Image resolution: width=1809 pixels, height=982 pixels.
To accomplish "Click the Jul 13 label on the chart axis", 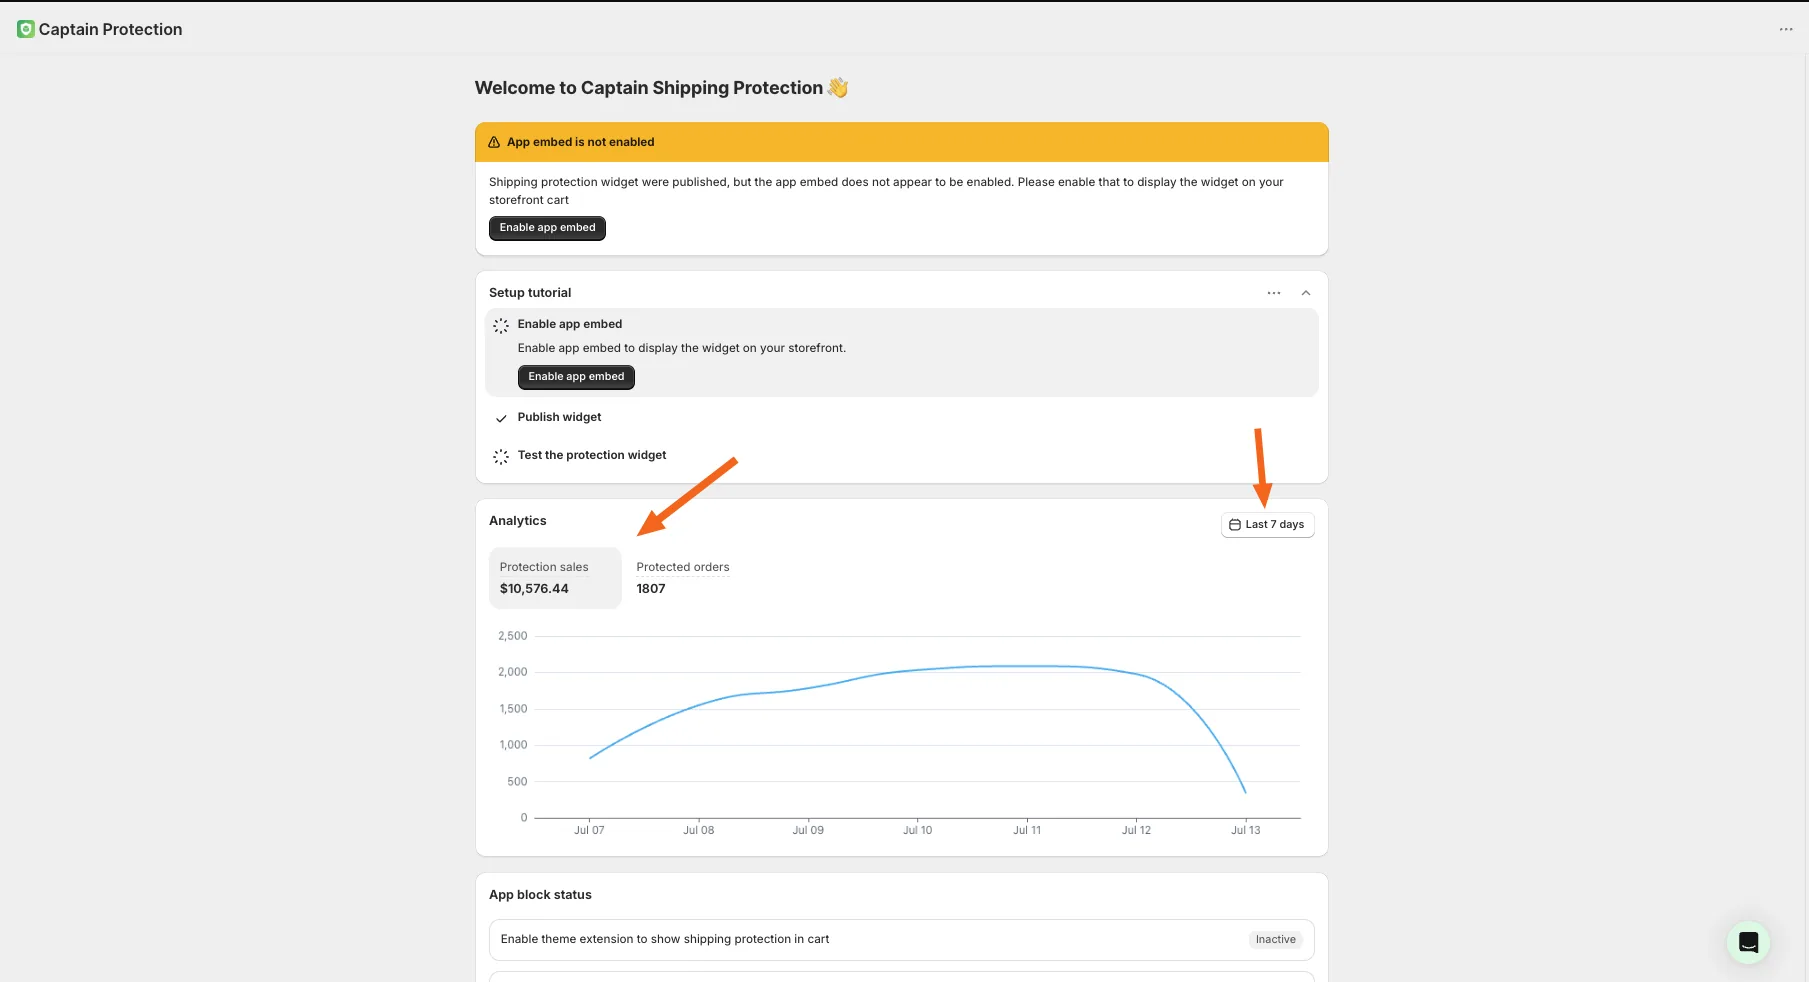I will 1245,830.
